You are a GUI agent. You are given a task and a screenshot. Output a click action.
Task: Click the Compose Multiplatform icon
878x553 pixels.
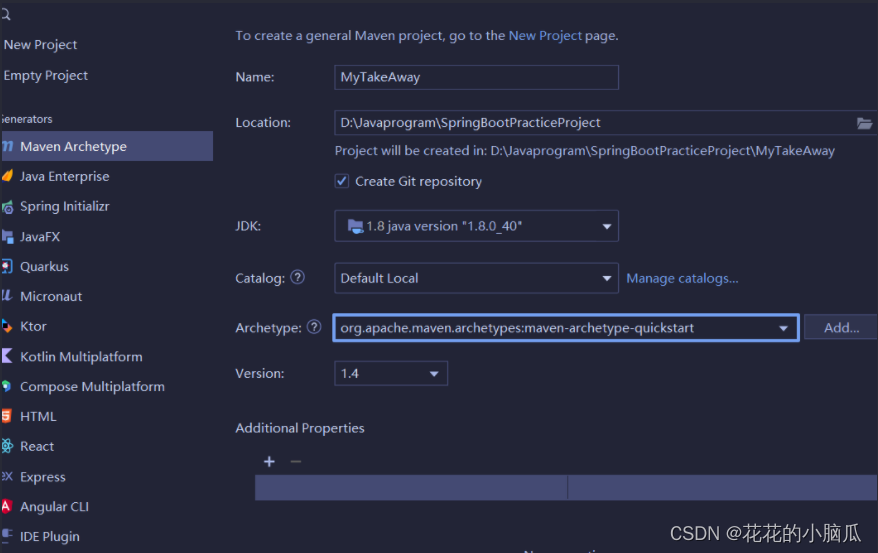pyautogui.click(x=7, y=386)
